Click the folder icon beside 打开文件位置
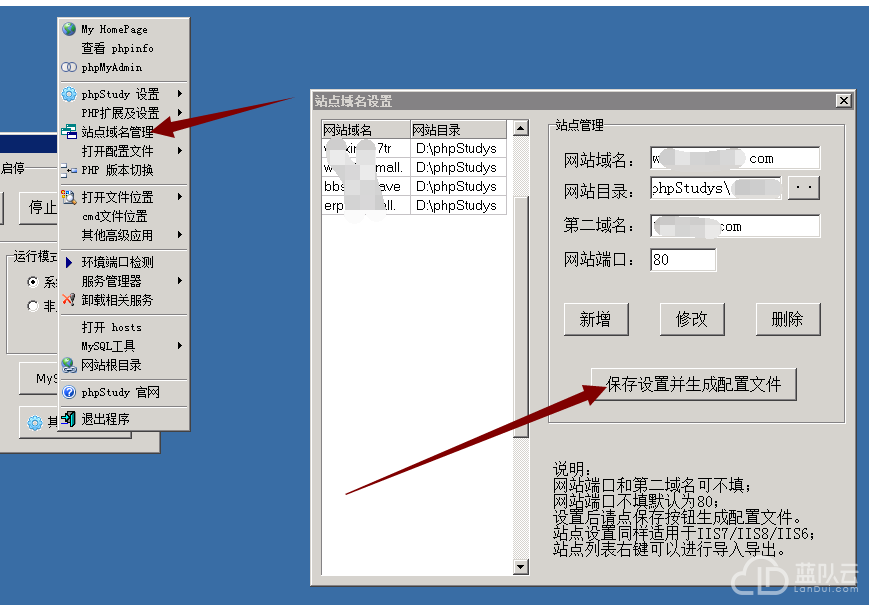 click(69, 197)
